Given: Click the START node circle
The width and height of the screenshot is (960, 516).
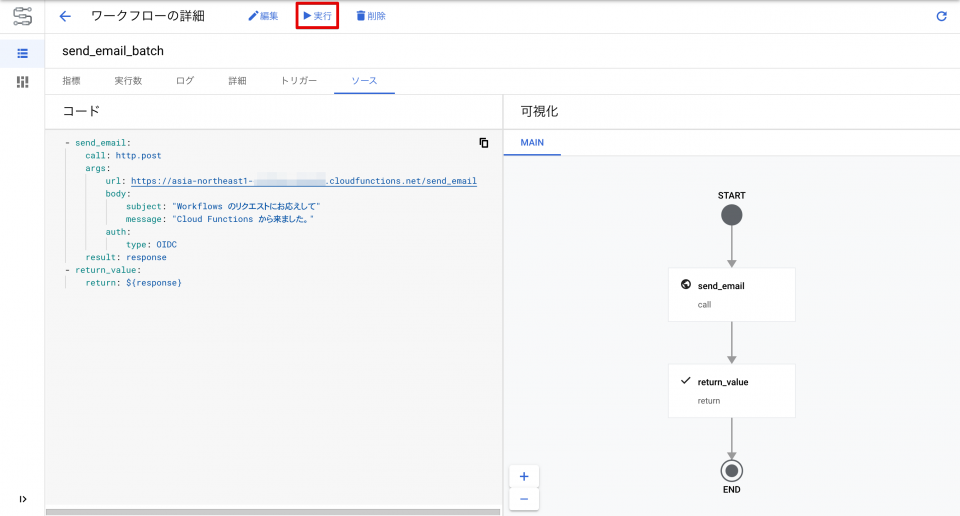Looking at the screenshot, I should pos(732,215).
